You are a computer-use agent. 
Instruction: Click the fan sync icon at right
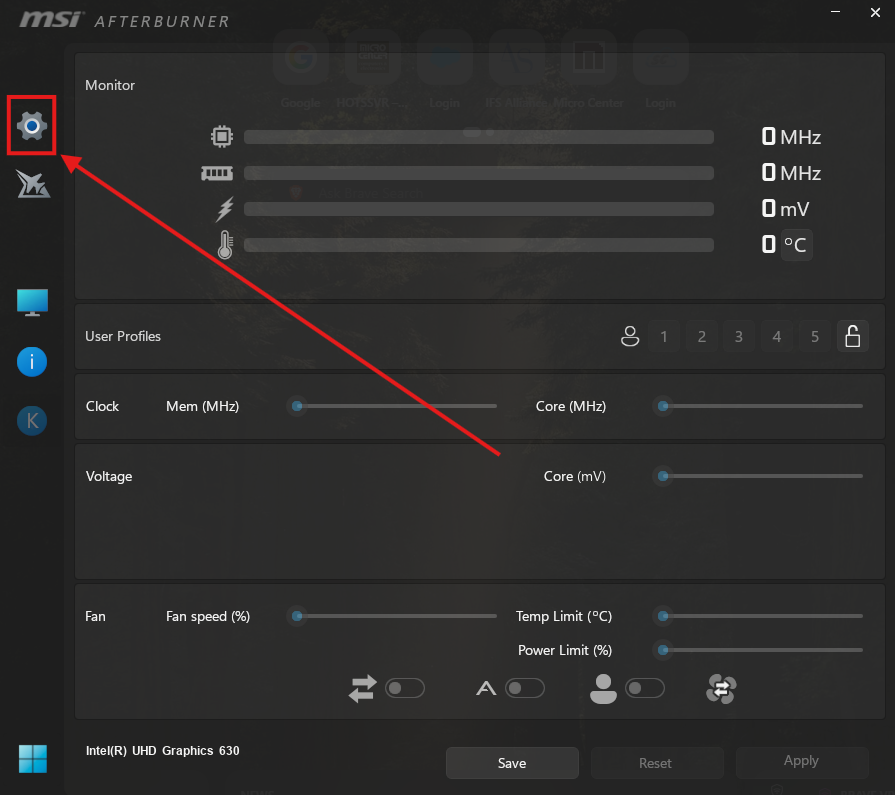click(x=721, y=689)
